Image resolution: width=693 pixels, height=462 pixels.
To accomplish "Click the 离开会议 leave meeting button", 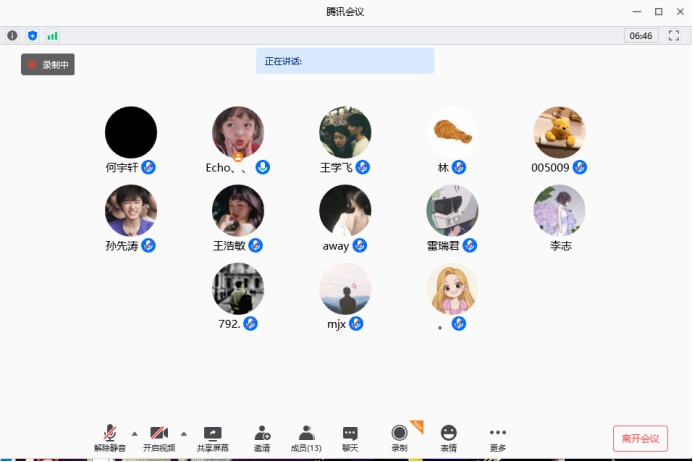I will coord(640,438).
